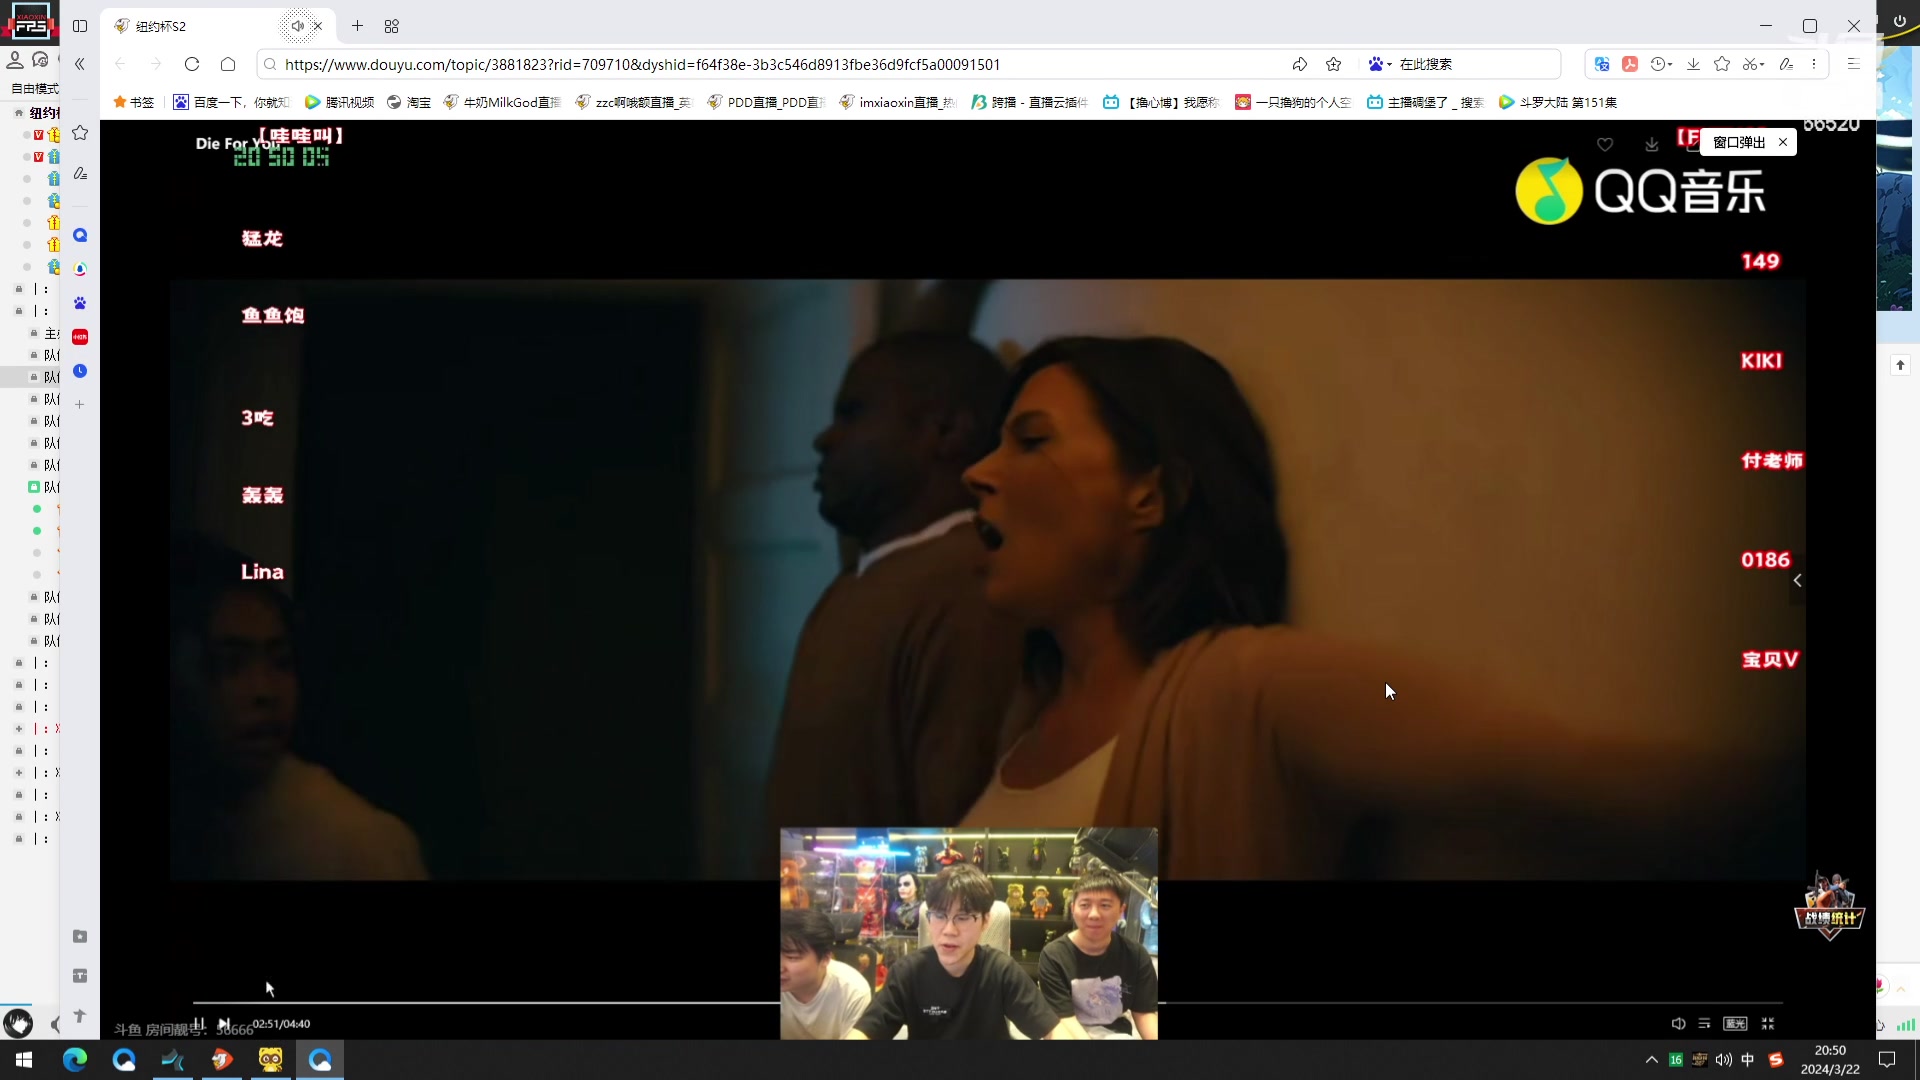This screenshot has height=1080, width=1920.
Task: Open Microsoft Edge from the taskbar
Action: [x=75, y=1060]
